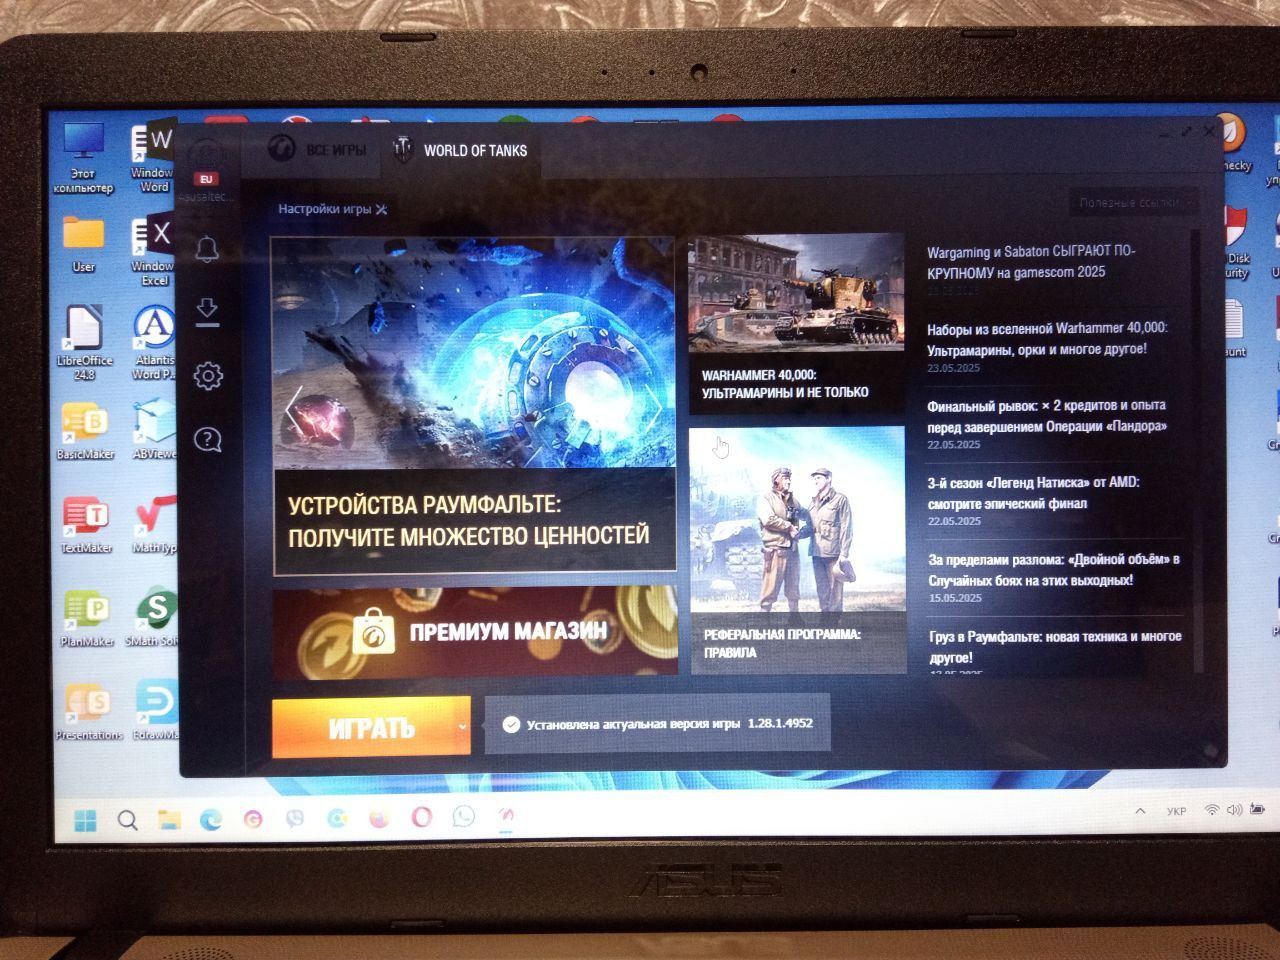Open notifications bell in Game Center sidebar
Viewport: 1280px width, 960px height.
tap(207, 249)
